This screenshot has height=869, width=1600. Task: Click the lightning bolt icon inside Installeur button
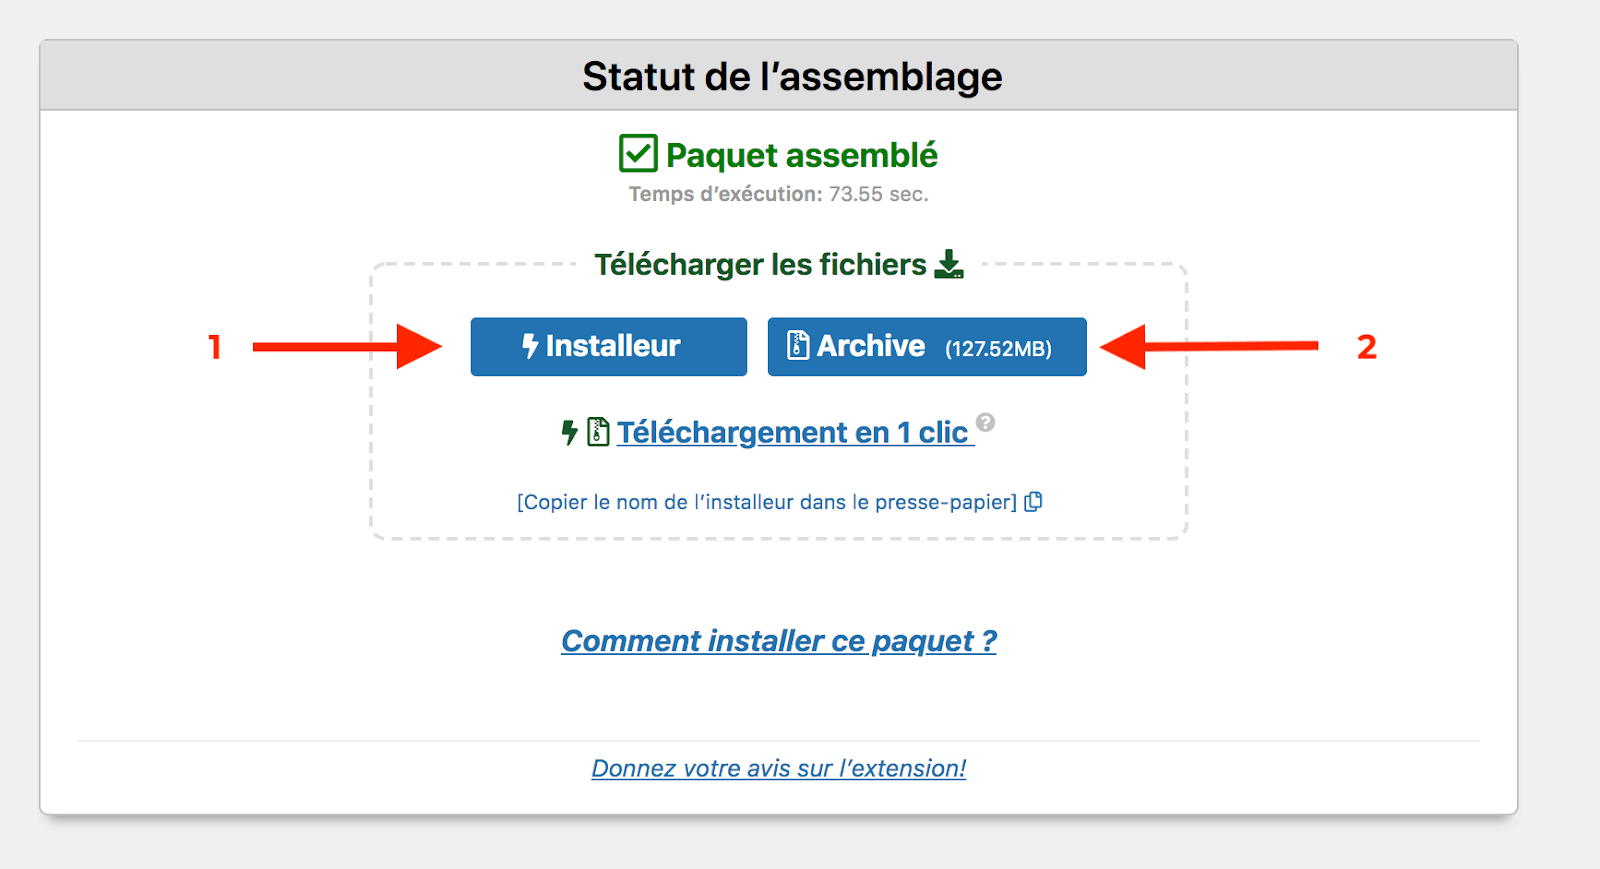click(x=530, y=346)
